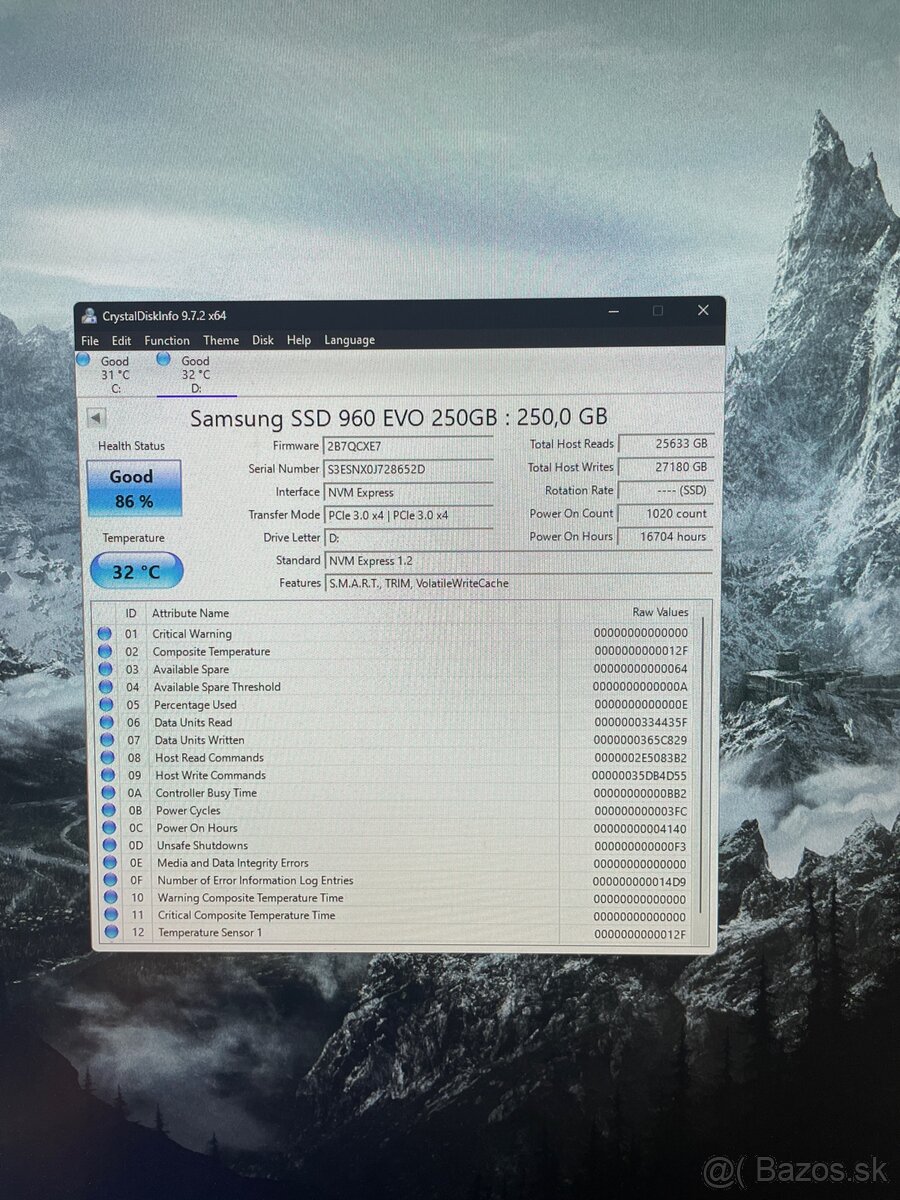Open the Disk menu
This screenshot has height=1200, width=900.
pyautogui.click(x=263, y=340)
